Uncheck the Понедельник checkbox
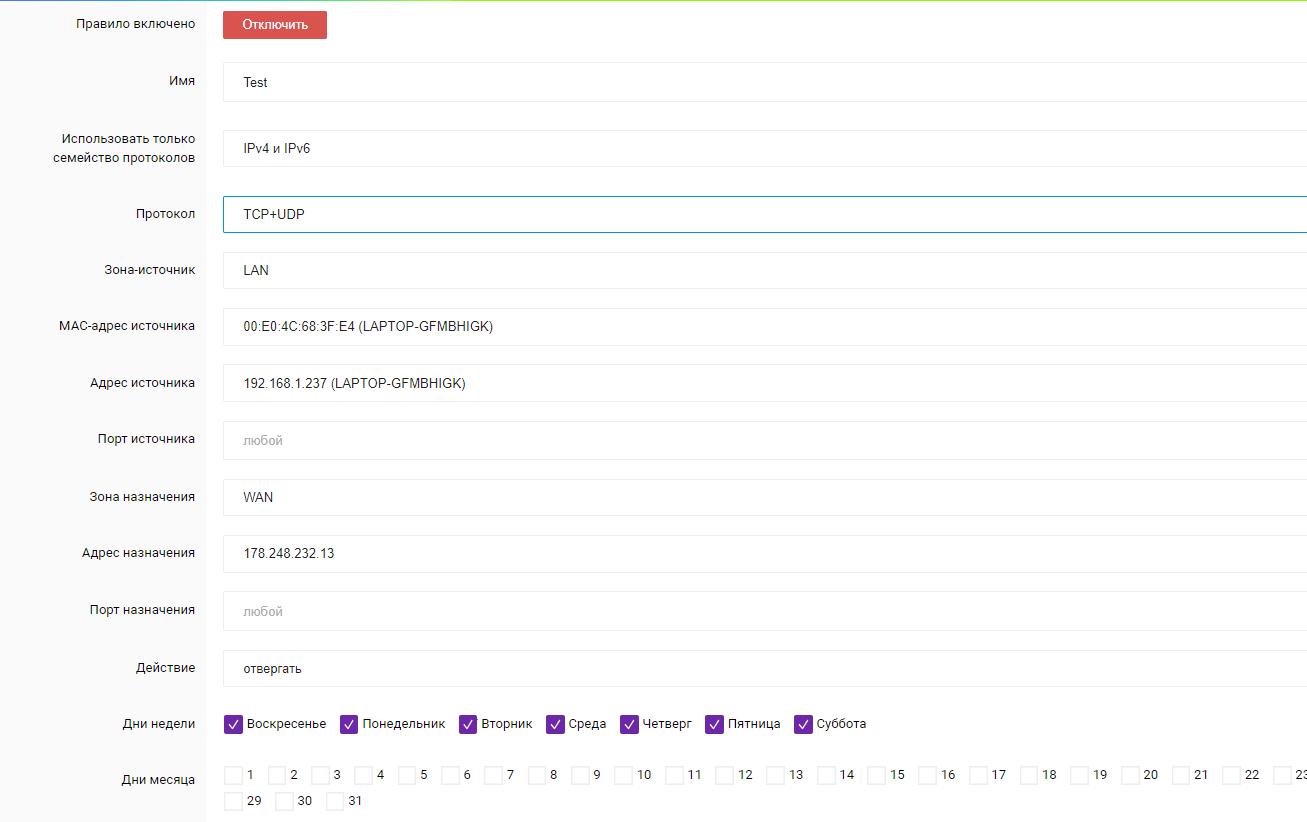The image size is (1307, 822). [x=349, y=724]
